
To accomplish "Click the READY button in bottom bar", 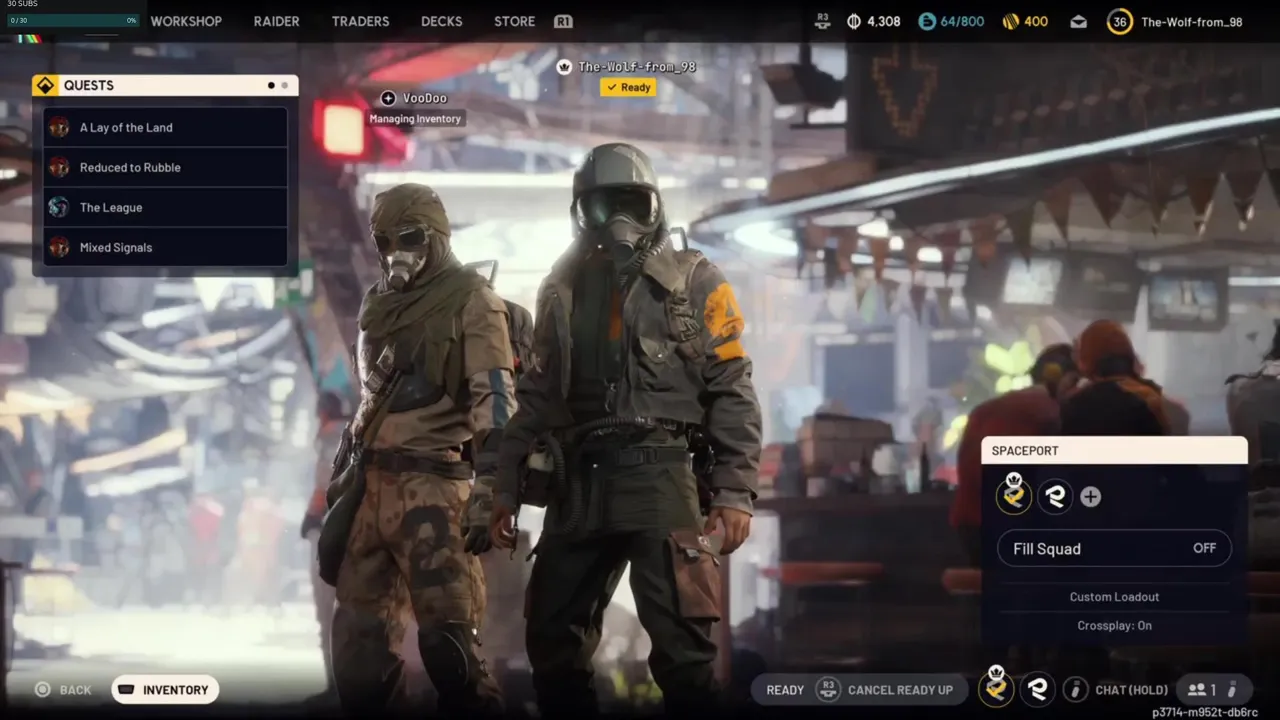I will pyautogui.click(x=785, y=690).
